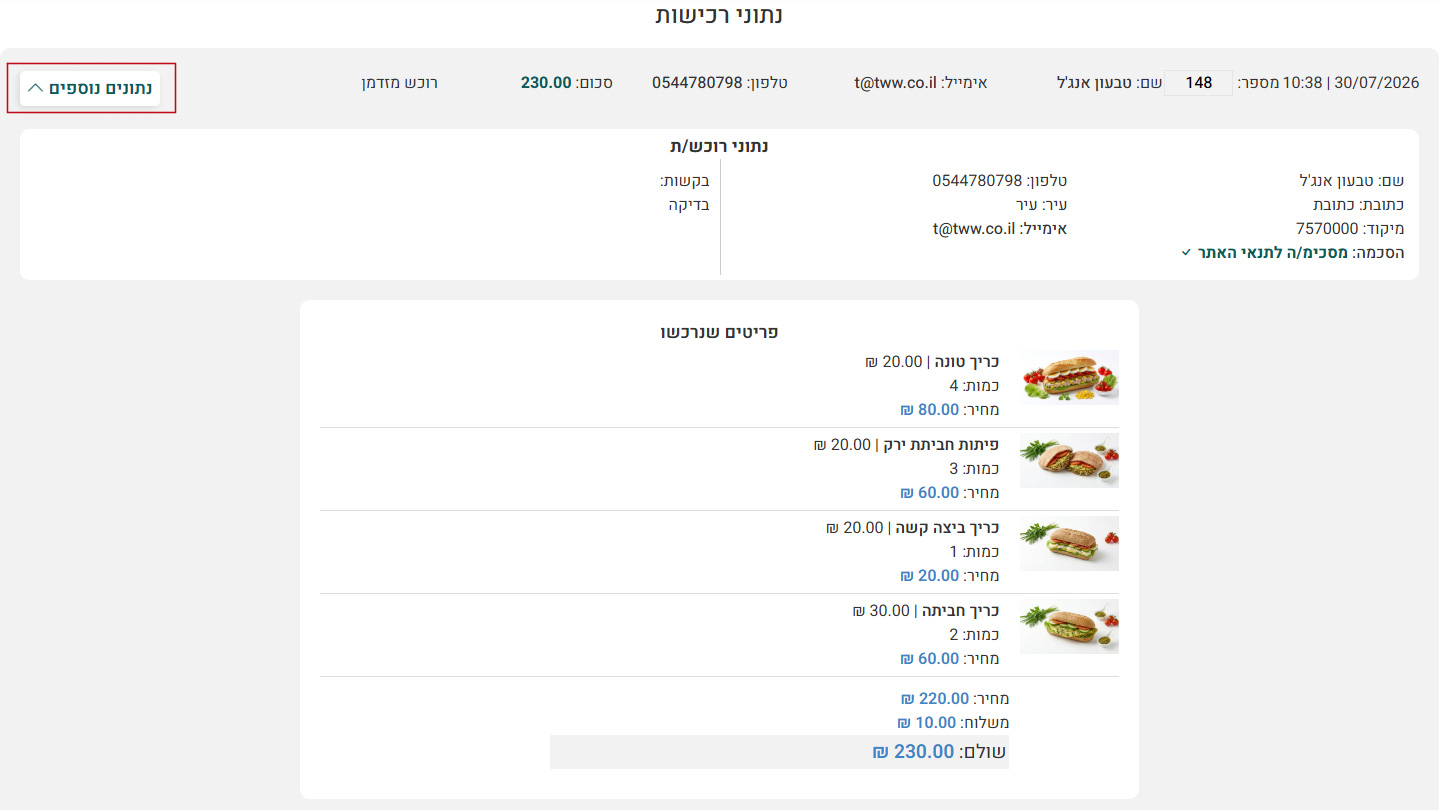The image size is (1440, 810).
Task: Click the total paid 230.00 row
Action: [779, 752]
